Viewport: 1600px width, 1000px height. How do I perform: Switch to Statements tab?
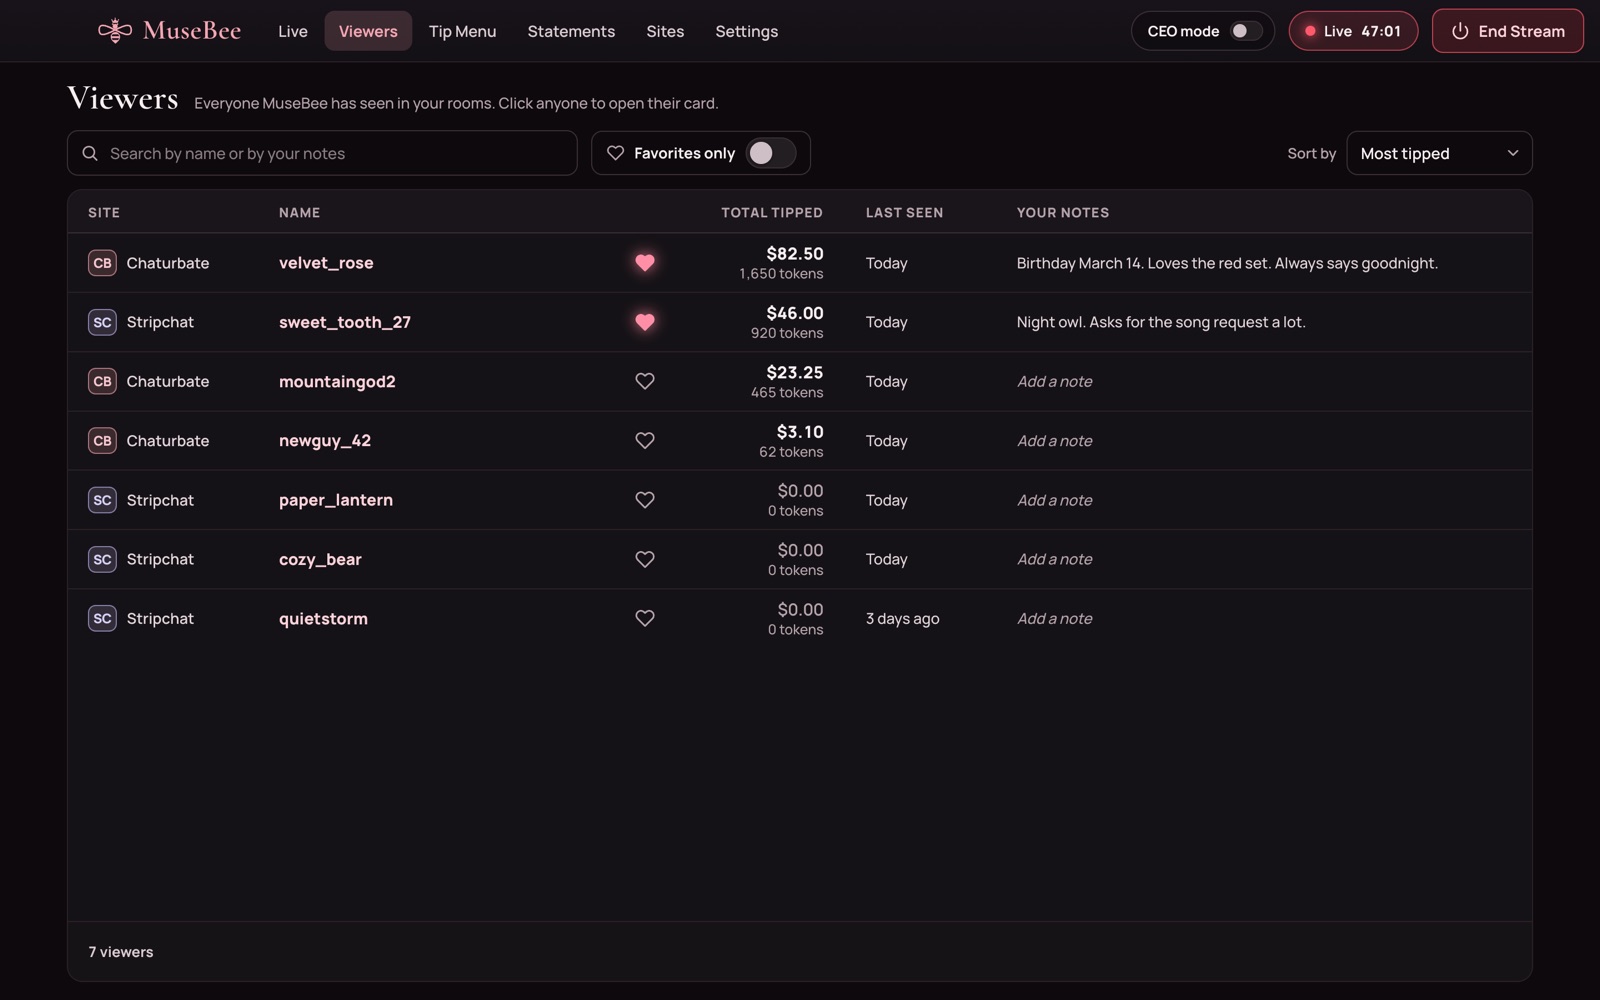pyautogui.click(x=571, y=31)
